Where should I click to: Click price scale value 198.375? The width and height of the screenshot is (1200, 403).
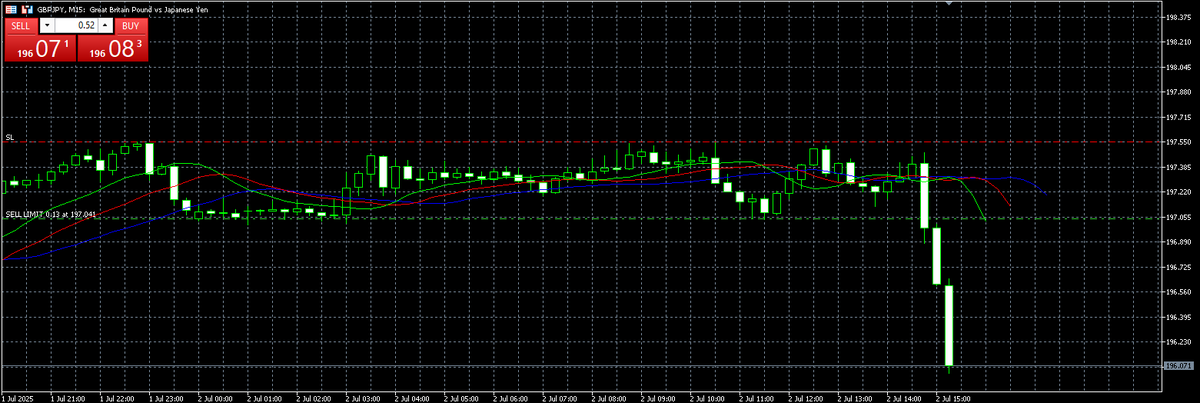pyautogui.click(x=1178, y=18)
